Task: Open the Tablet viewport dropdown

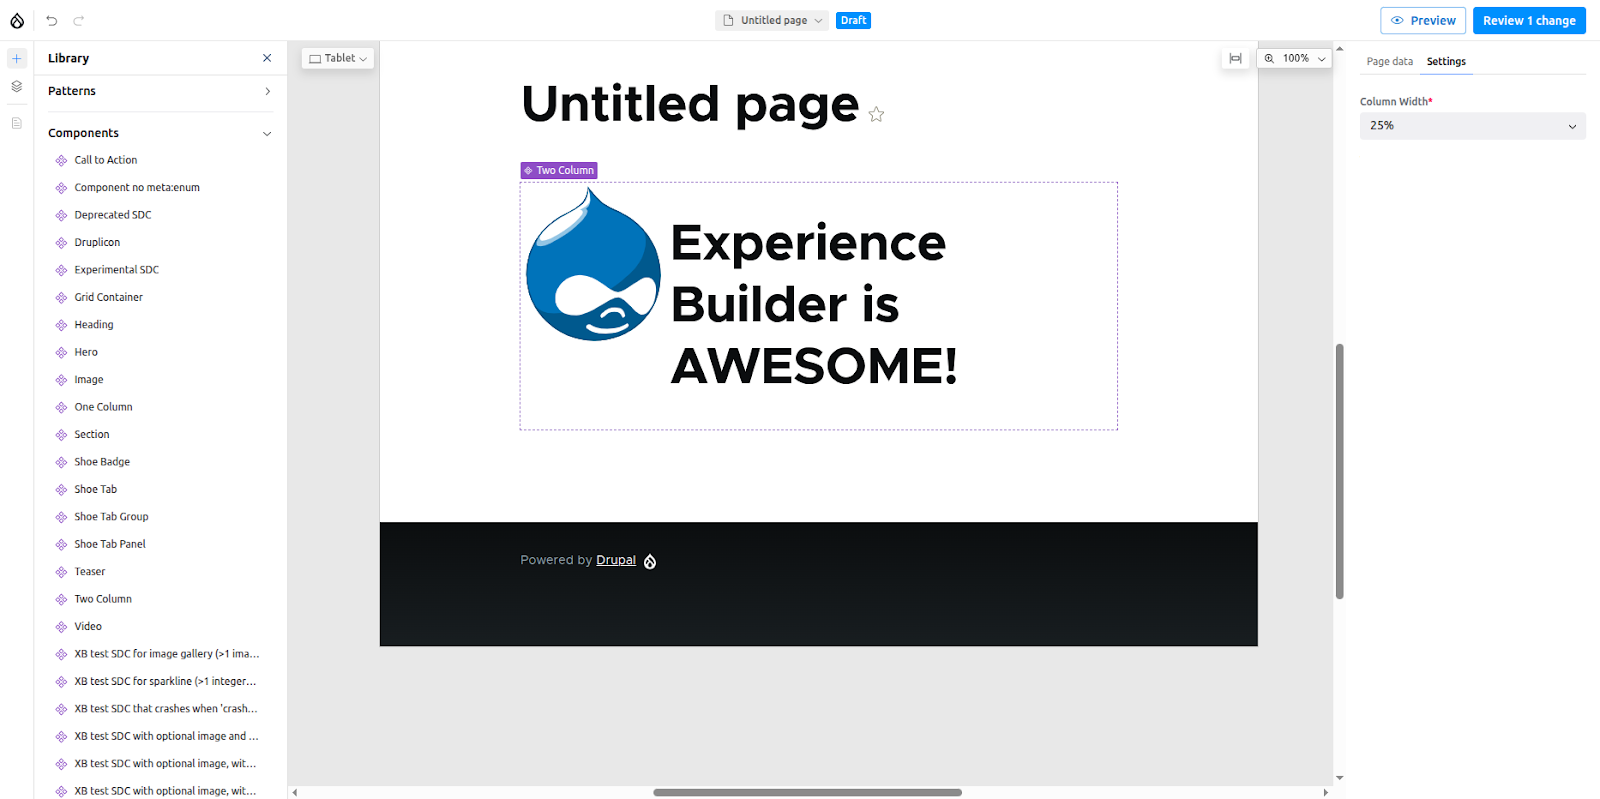Action: (338, 58)
